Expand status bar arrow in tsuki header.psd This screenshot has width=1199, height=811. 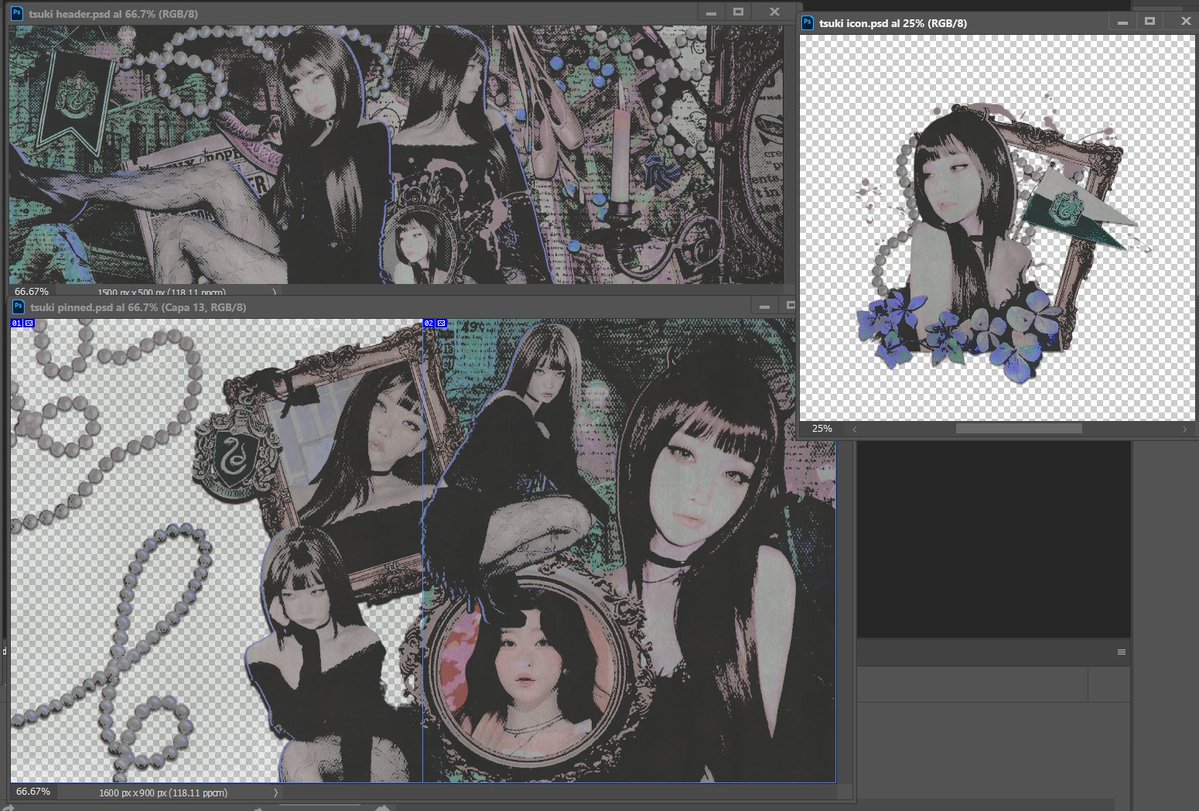pyautogui.click(x=274, y=291)
